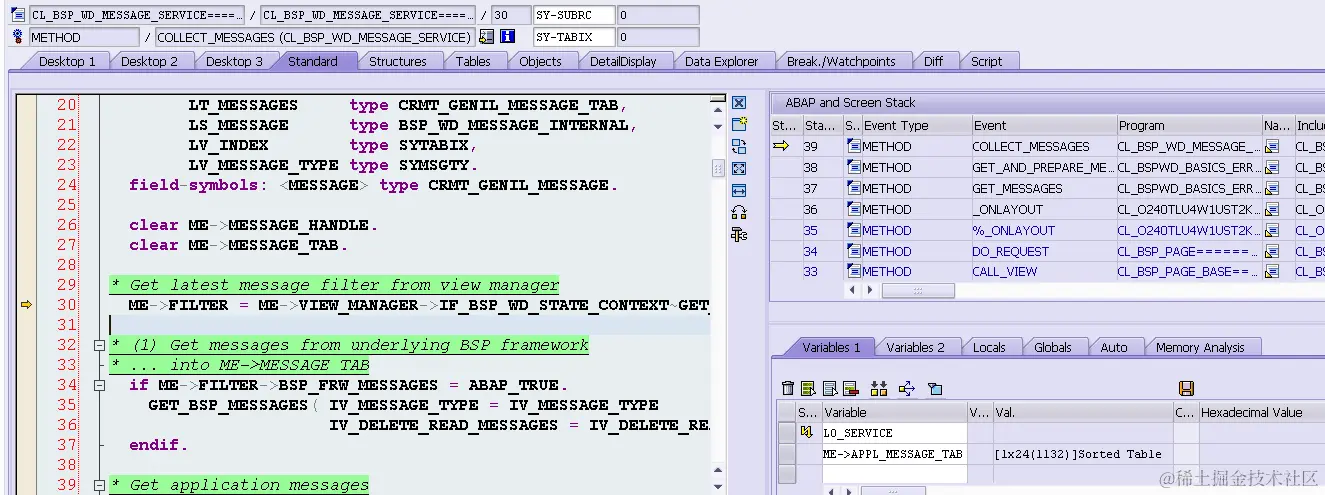Image resolution: width=1325 pixels, height=495 pixels.
Task: Click the Event Type column header
Action: coord(916,125)
